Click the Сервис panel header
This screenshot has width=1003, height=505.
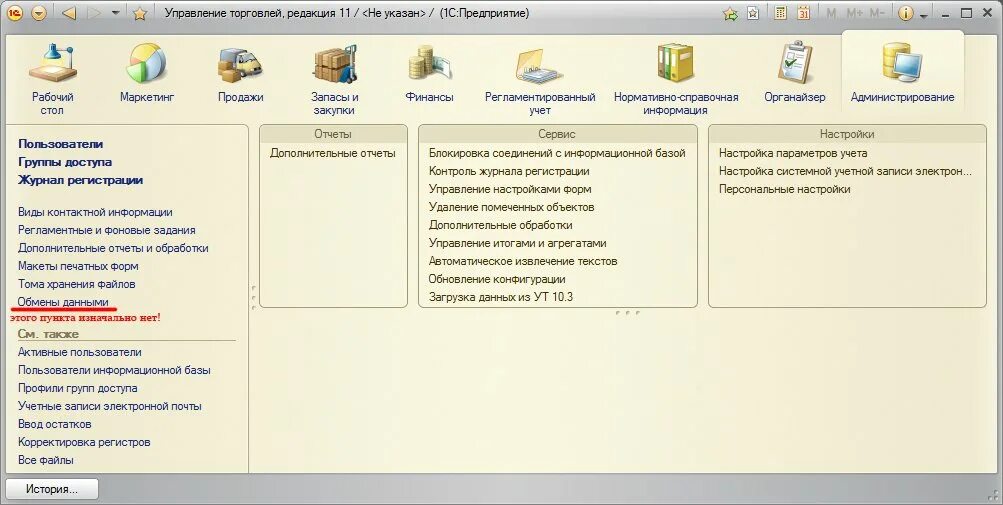(x=557, y=134)
